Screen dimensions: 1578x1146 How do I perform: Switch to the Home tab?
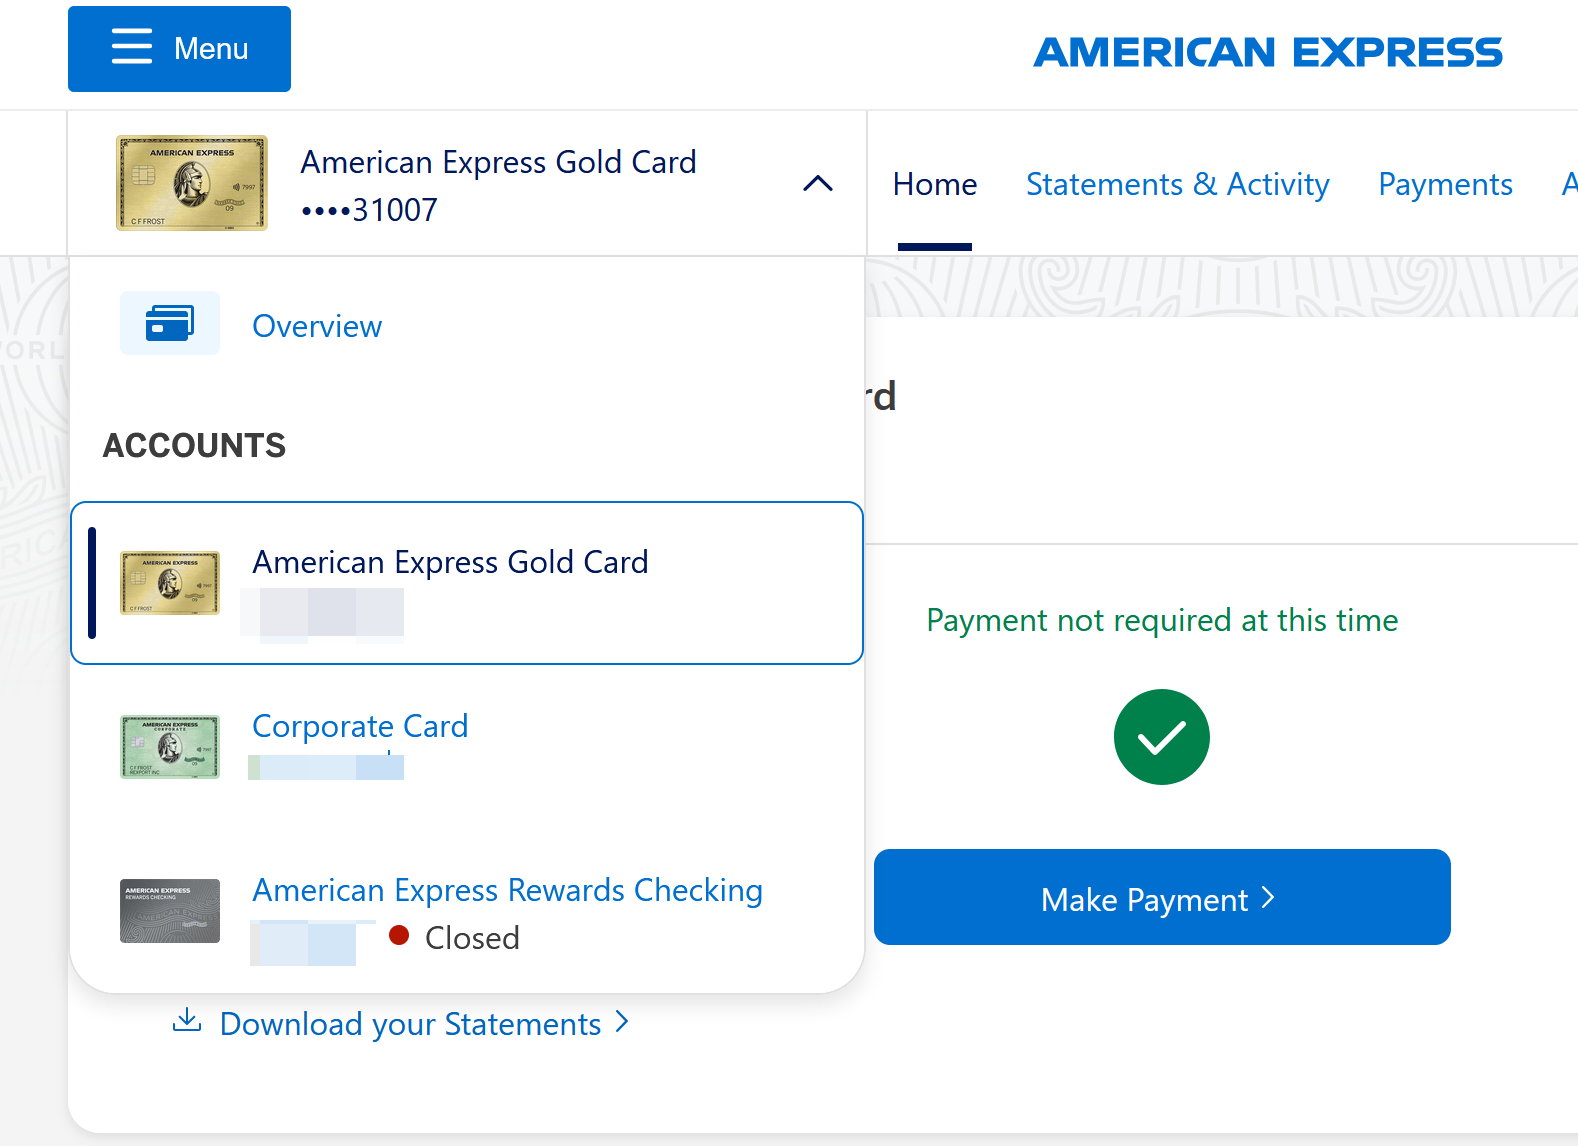coord(935,184)
